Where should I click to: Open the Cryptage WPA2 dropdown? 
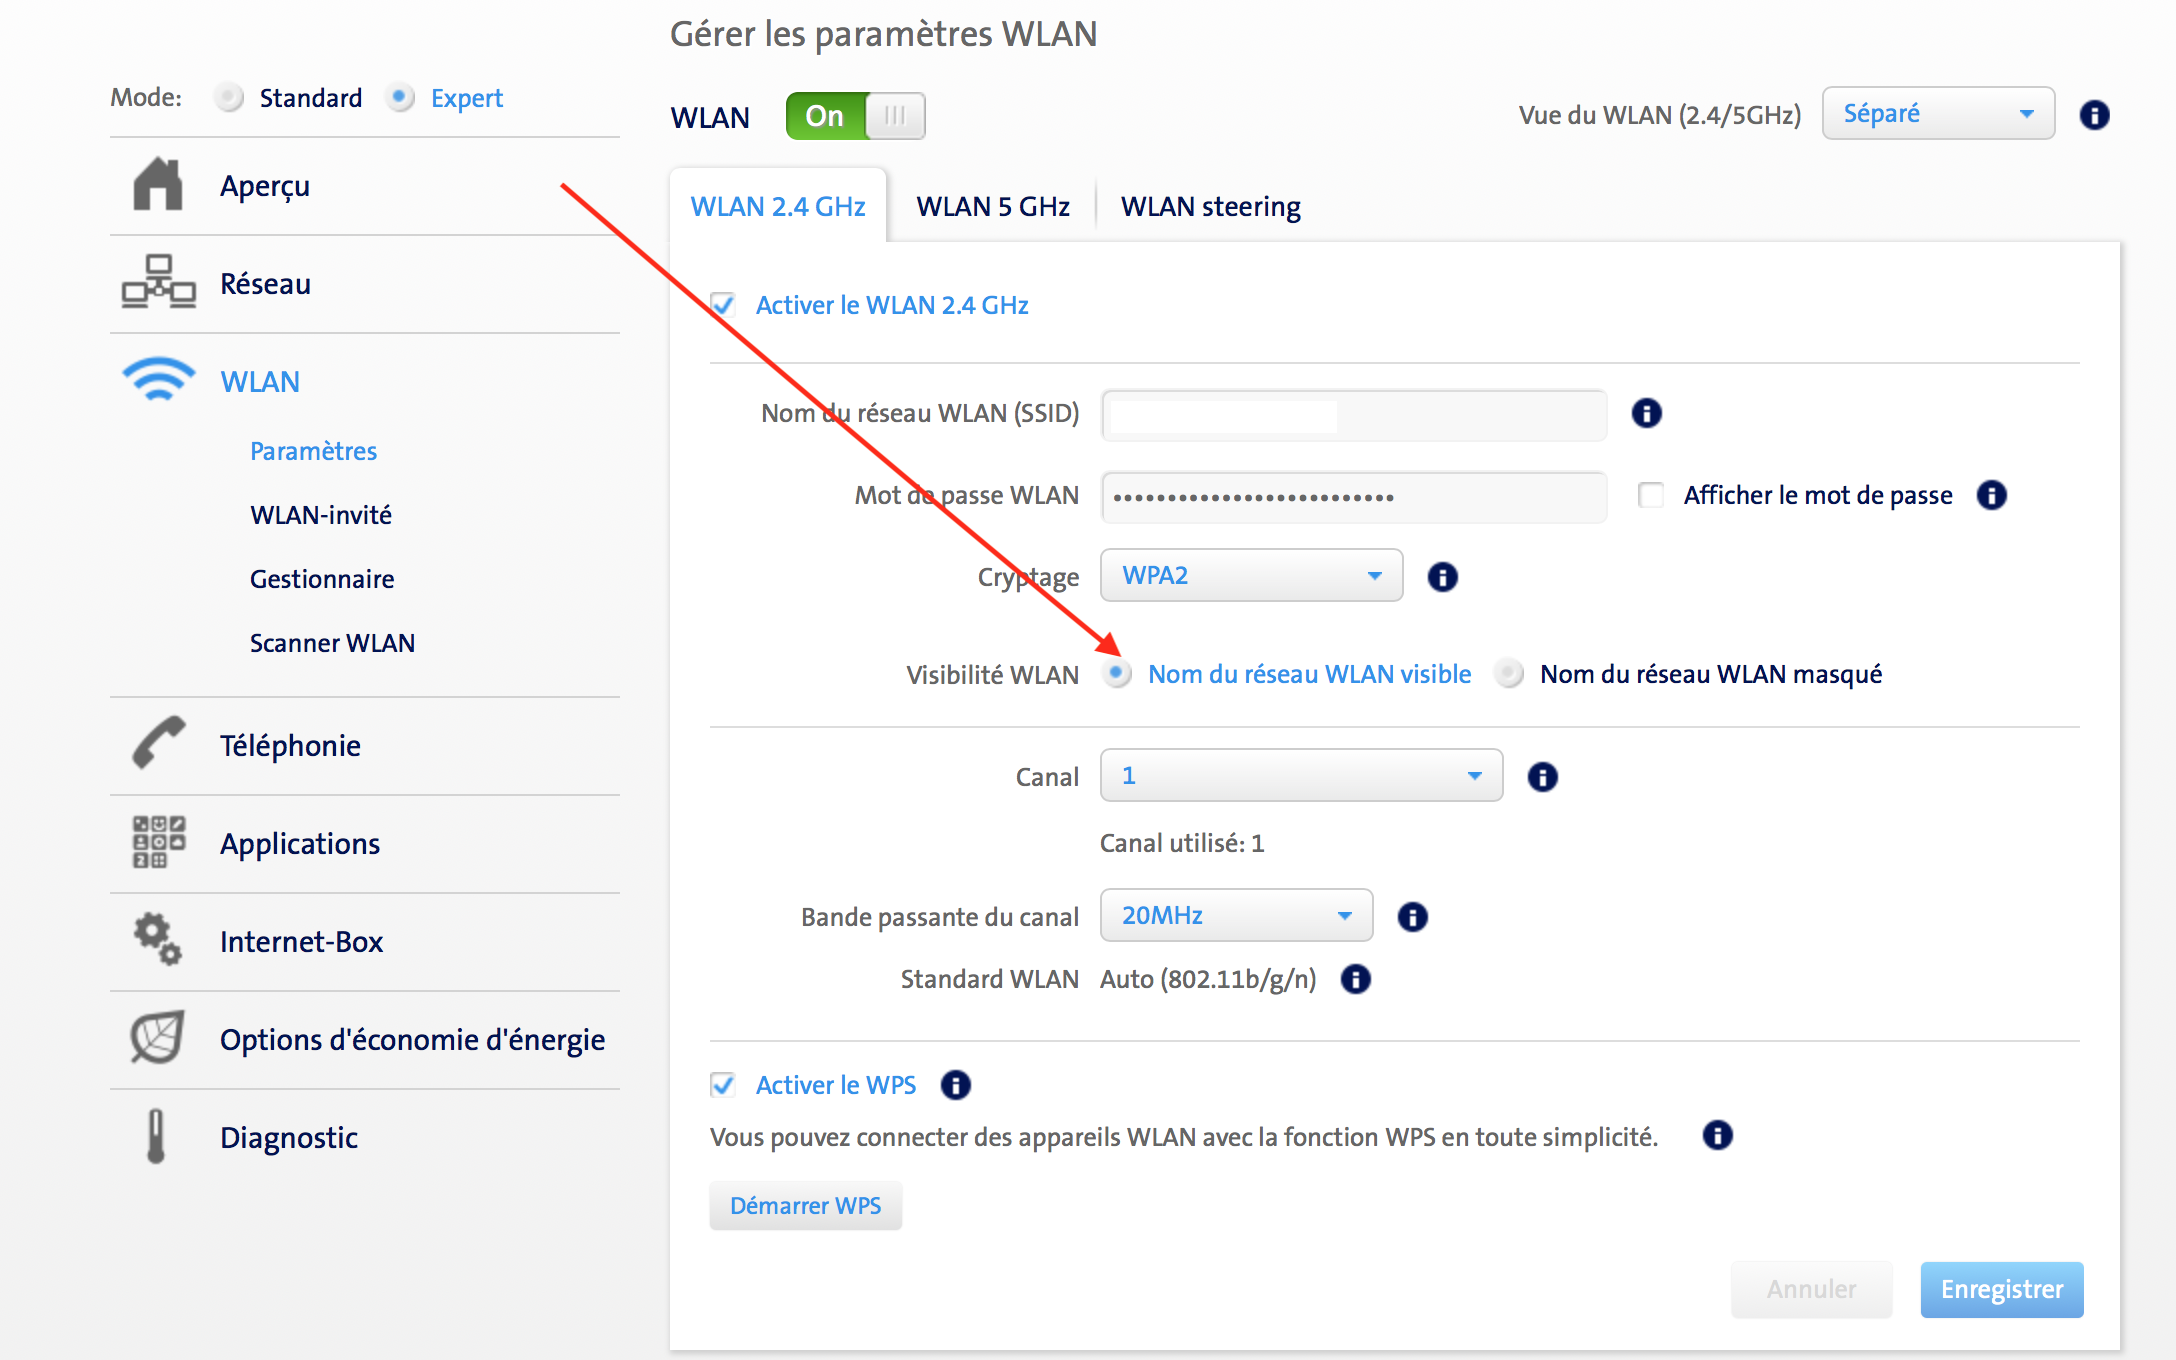coord(1251,576)
